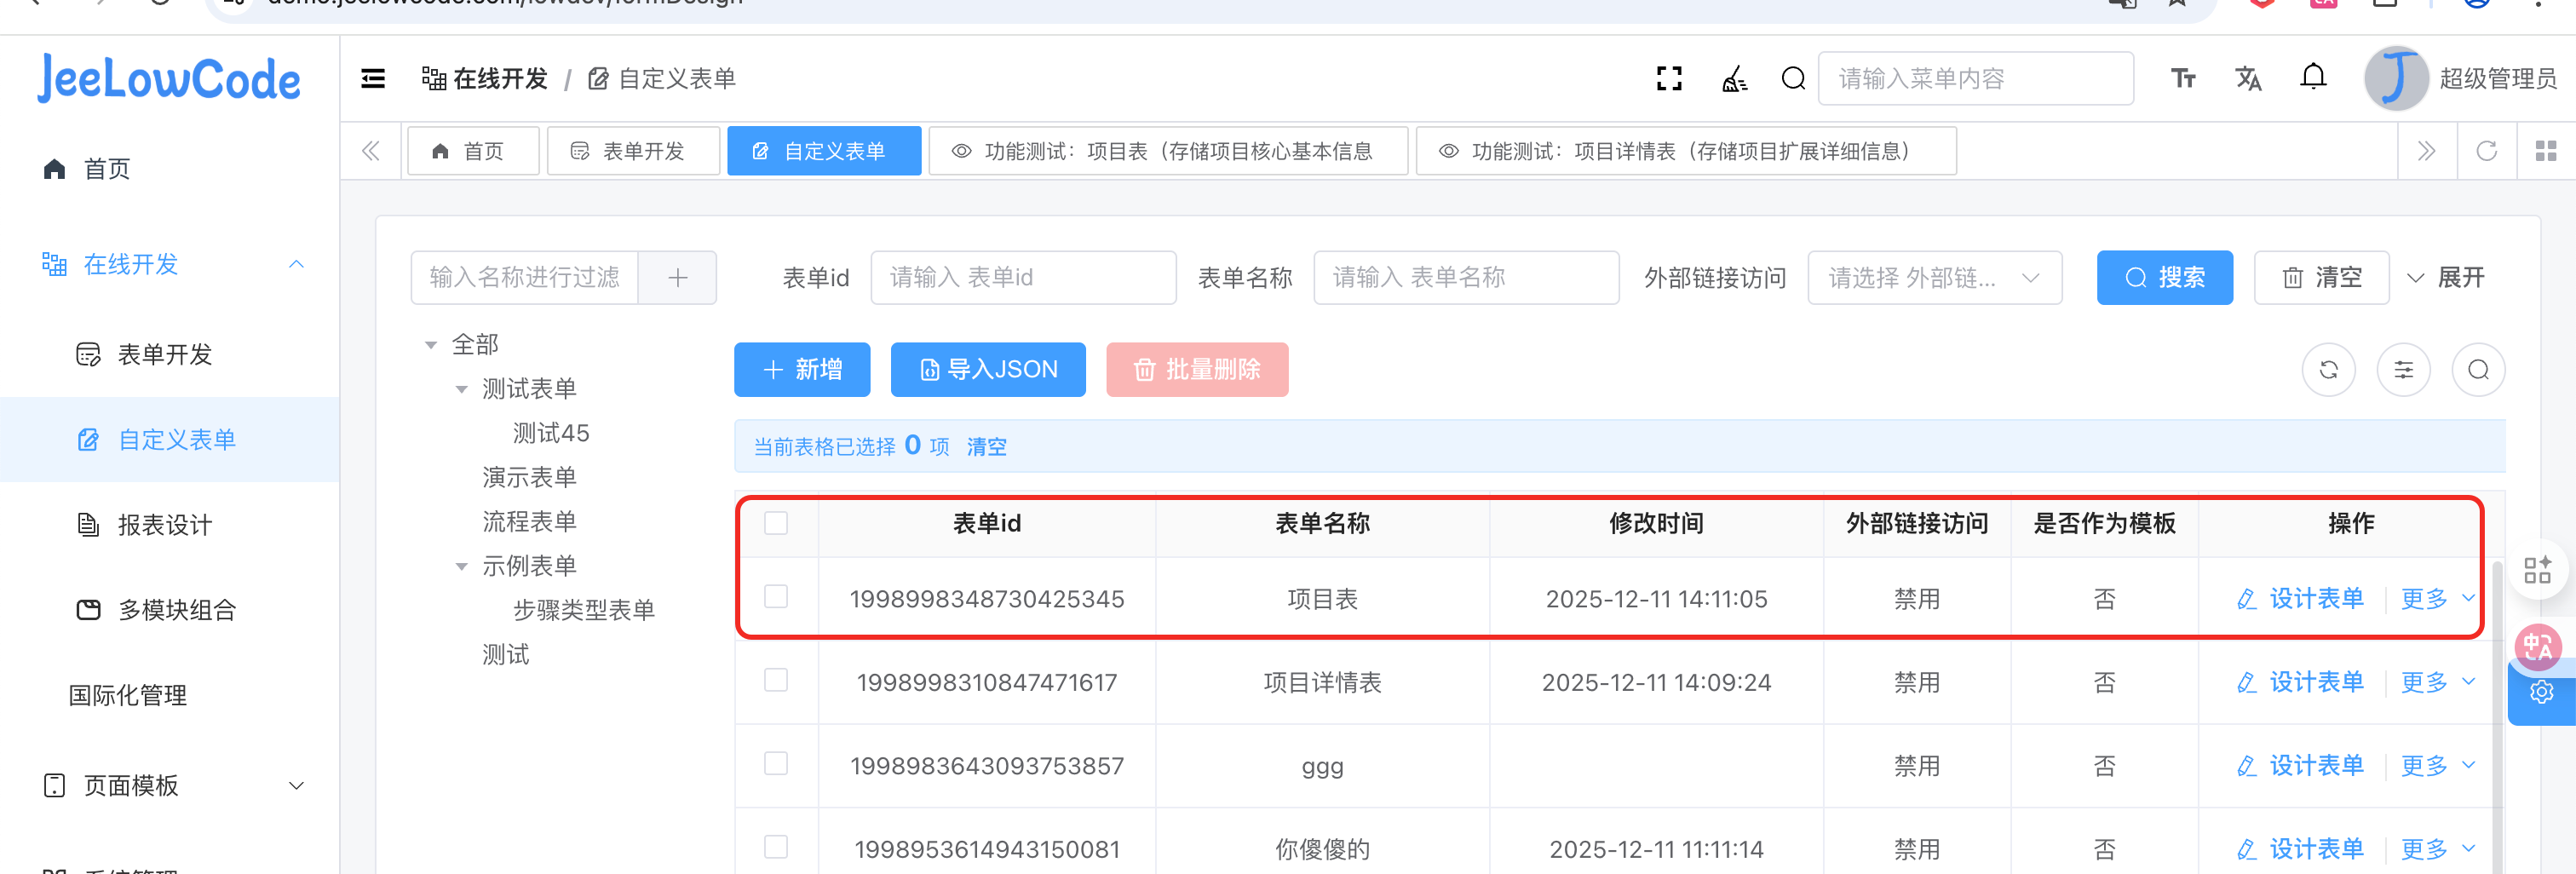Screen dimensions: 2576x874
Task: Open table column settings icon
Action: tap(2403, 370)
